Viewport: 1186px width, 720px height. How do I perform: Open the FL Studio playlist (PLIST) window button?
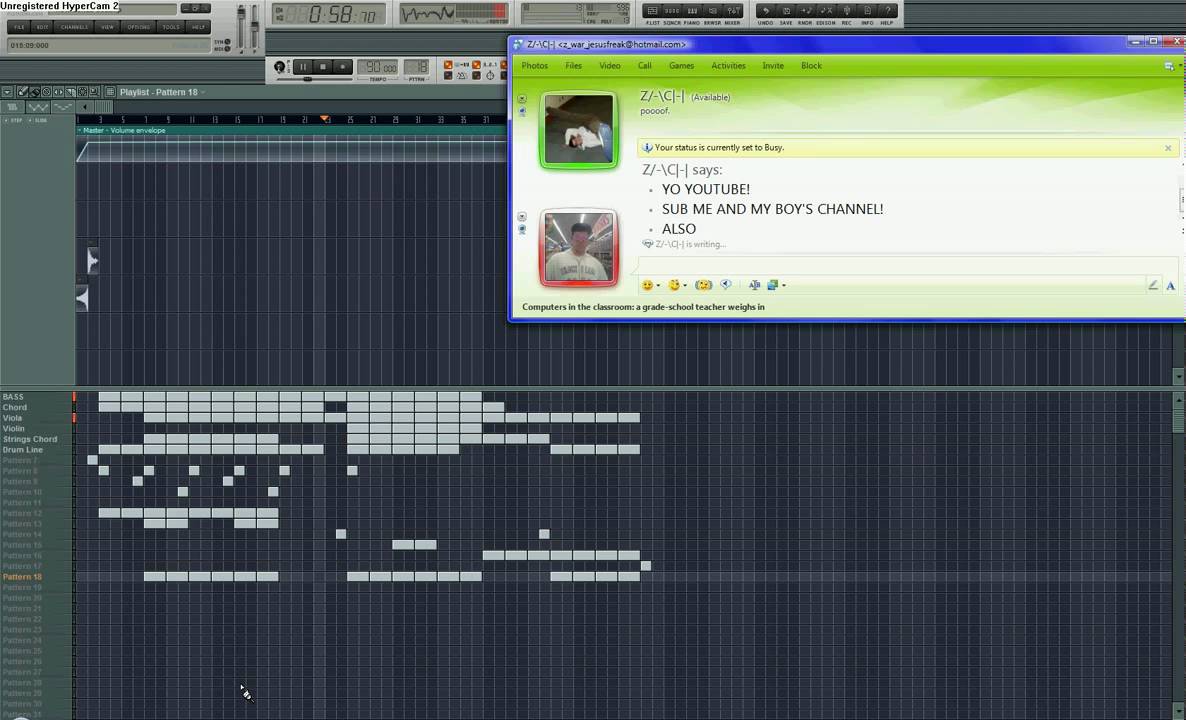(652, 11)
